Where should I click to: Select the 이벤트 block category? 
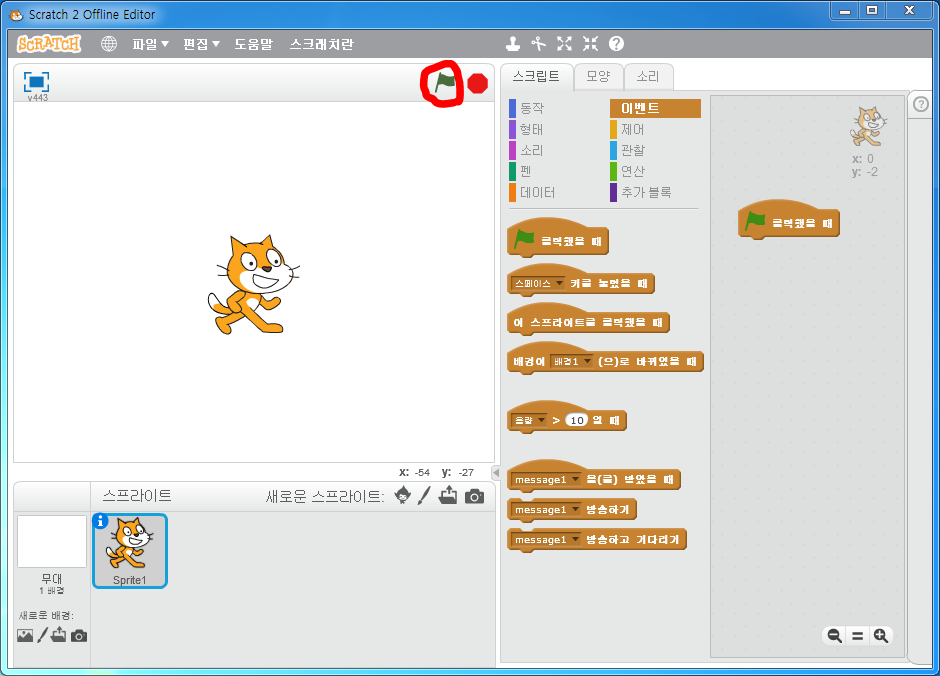[x=655, y=108]
